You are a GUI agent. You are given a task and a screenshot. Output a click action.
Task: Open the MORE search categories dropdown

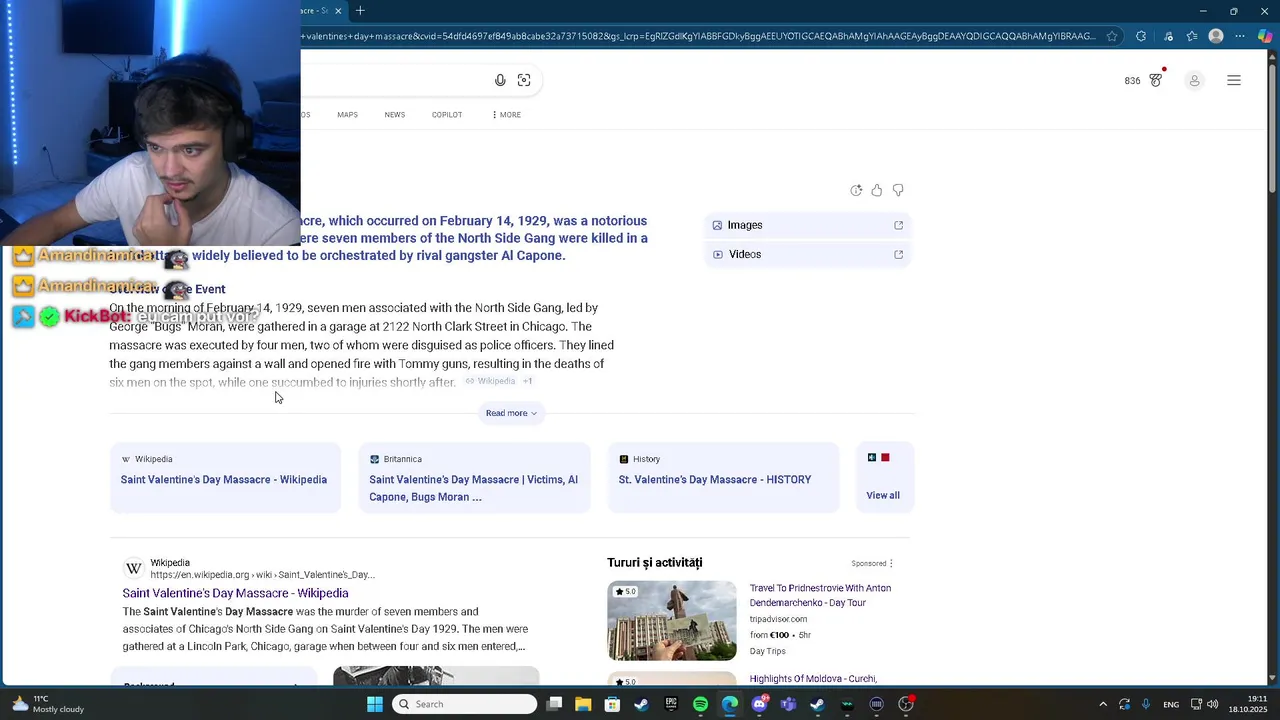tap(506, 115)
